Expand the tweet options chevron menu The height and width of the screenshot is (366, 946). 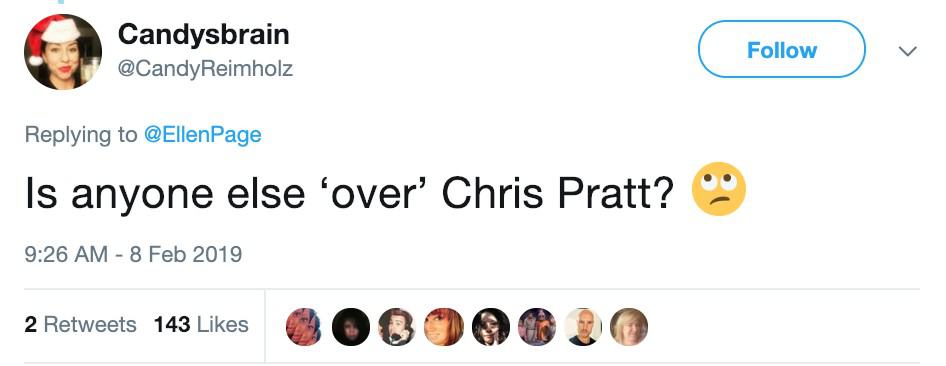coord(907,51)
